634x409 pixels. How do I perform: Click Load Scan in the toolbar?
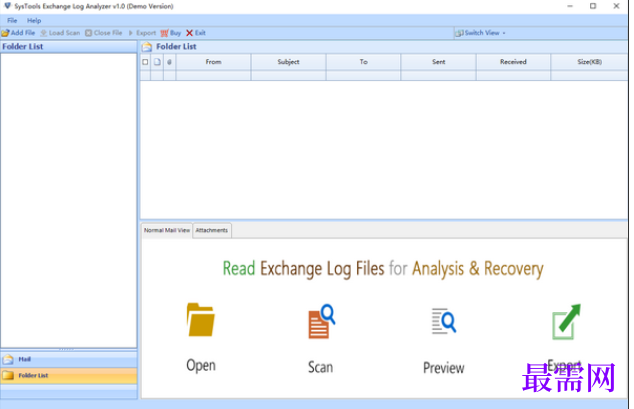60,33
